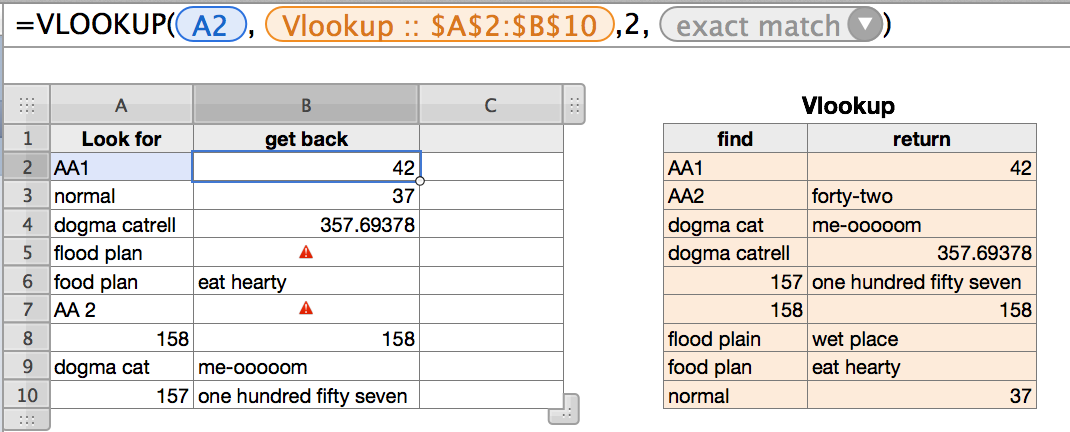Image resolution: width=1070 pixels, height=432 pixels.
Task: Click the error triangle in cell B7
Action: click(x=306, y=310)
